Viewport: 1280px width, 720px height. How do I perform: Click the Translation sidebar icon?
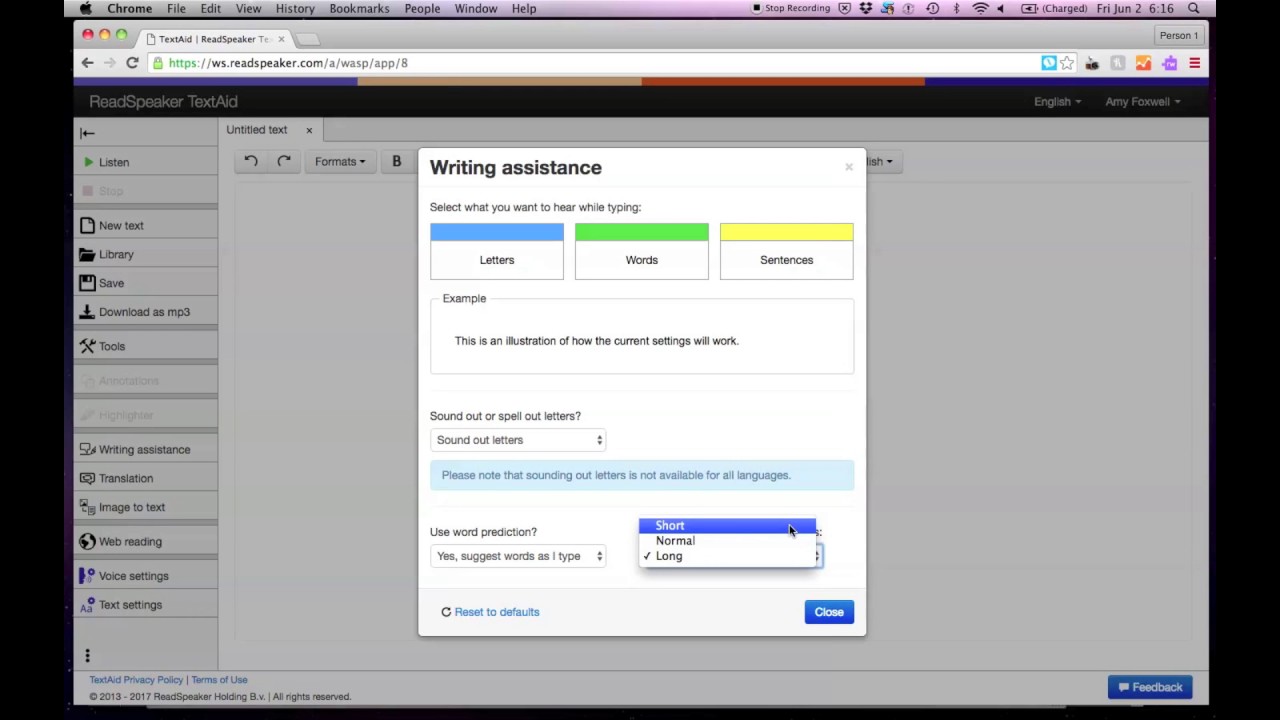click(x=87, y=479)
